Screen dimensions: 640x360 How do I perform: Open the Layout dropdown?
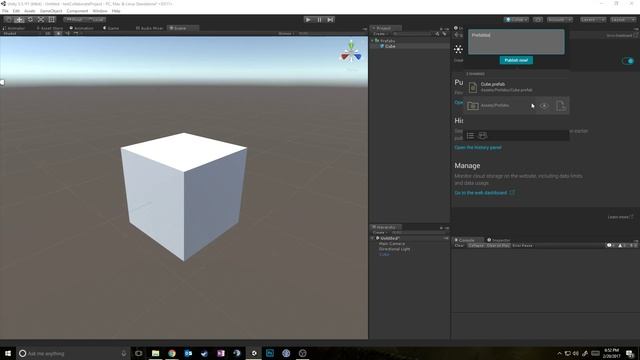(x=623, y=20)
